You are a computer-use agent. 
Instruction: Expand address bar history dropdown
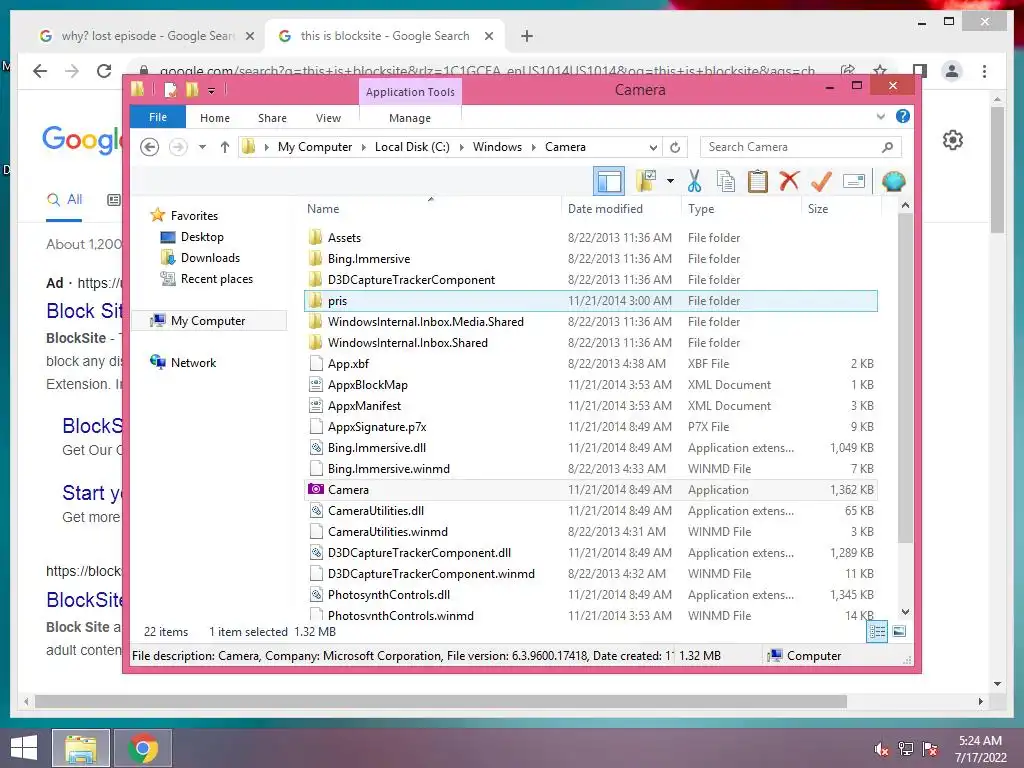coord(653,147)
